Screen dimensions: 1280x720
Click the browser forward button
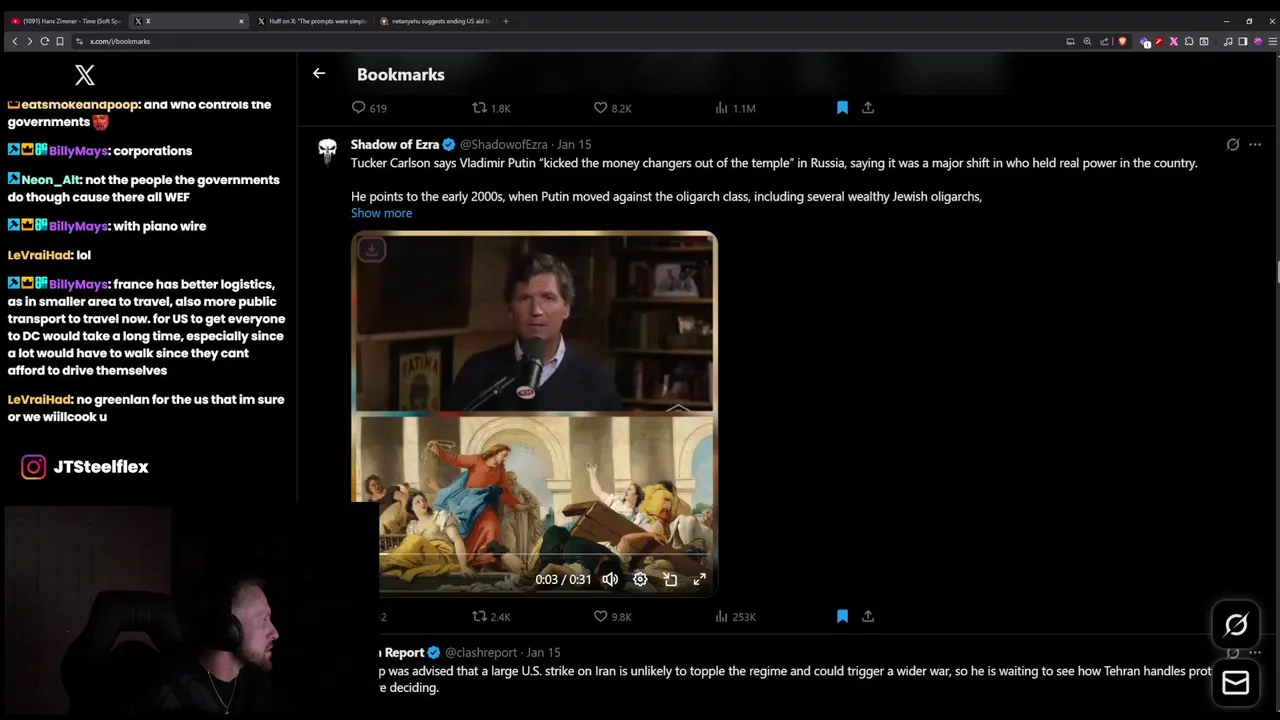[30, 41]
